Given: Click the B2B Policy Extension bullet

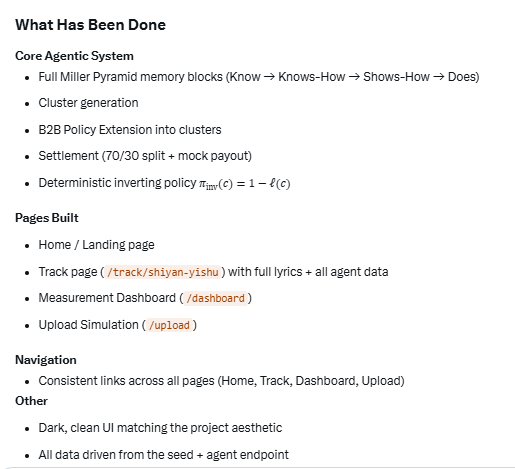Looking at the screenshot, I should 130,130.
